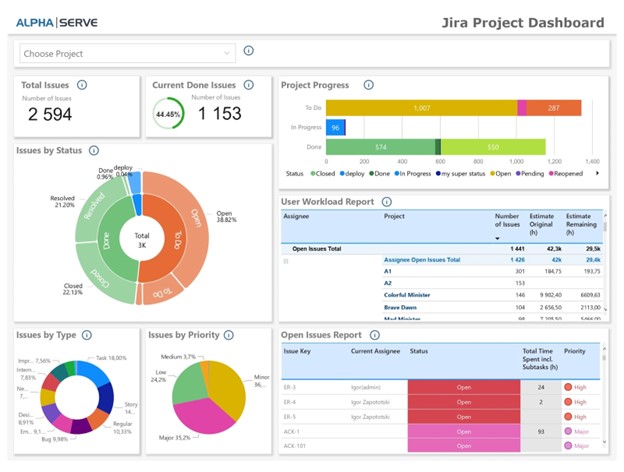Click the Project Progress info icon
The height and width of the screenshot is (472, 624).
369,85
